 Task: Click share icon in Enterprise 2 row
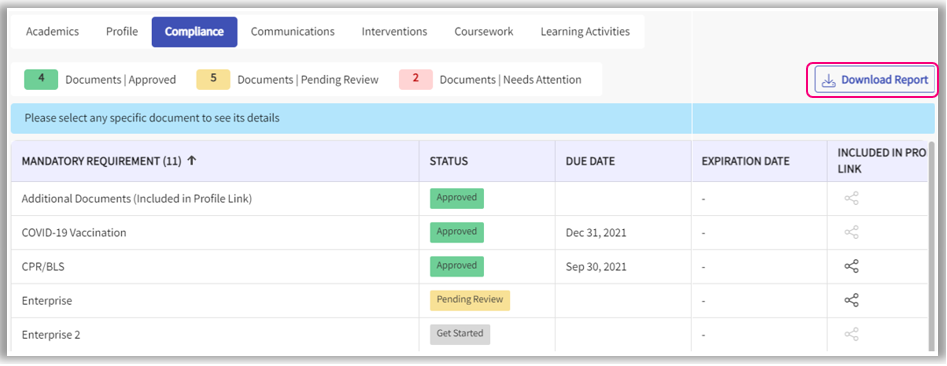coord(852,334)
